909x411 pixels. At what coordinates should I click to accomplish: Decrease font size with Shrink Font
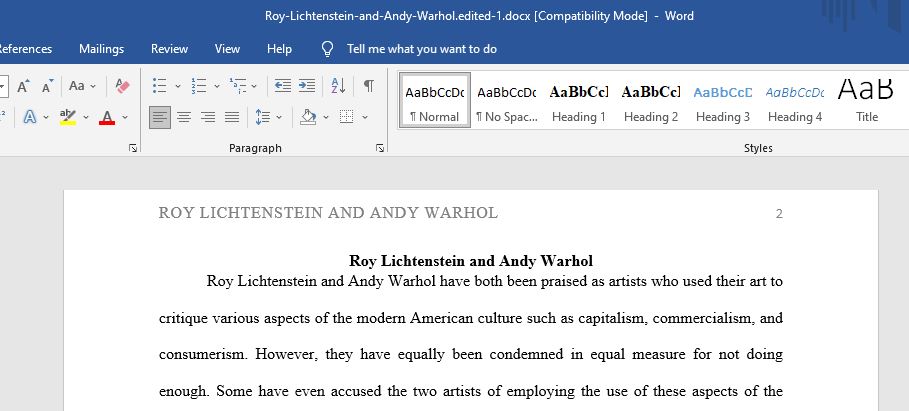[x=48, y=86]
